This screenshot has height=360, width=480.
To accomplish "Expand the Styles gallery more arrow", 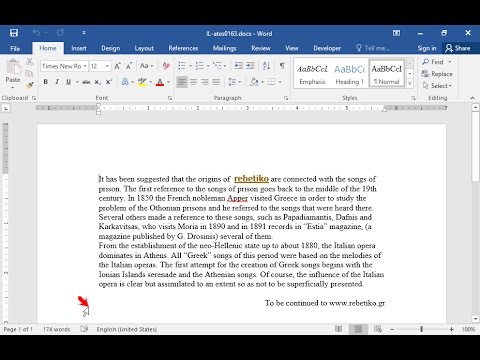I will [x=410, y=83].
